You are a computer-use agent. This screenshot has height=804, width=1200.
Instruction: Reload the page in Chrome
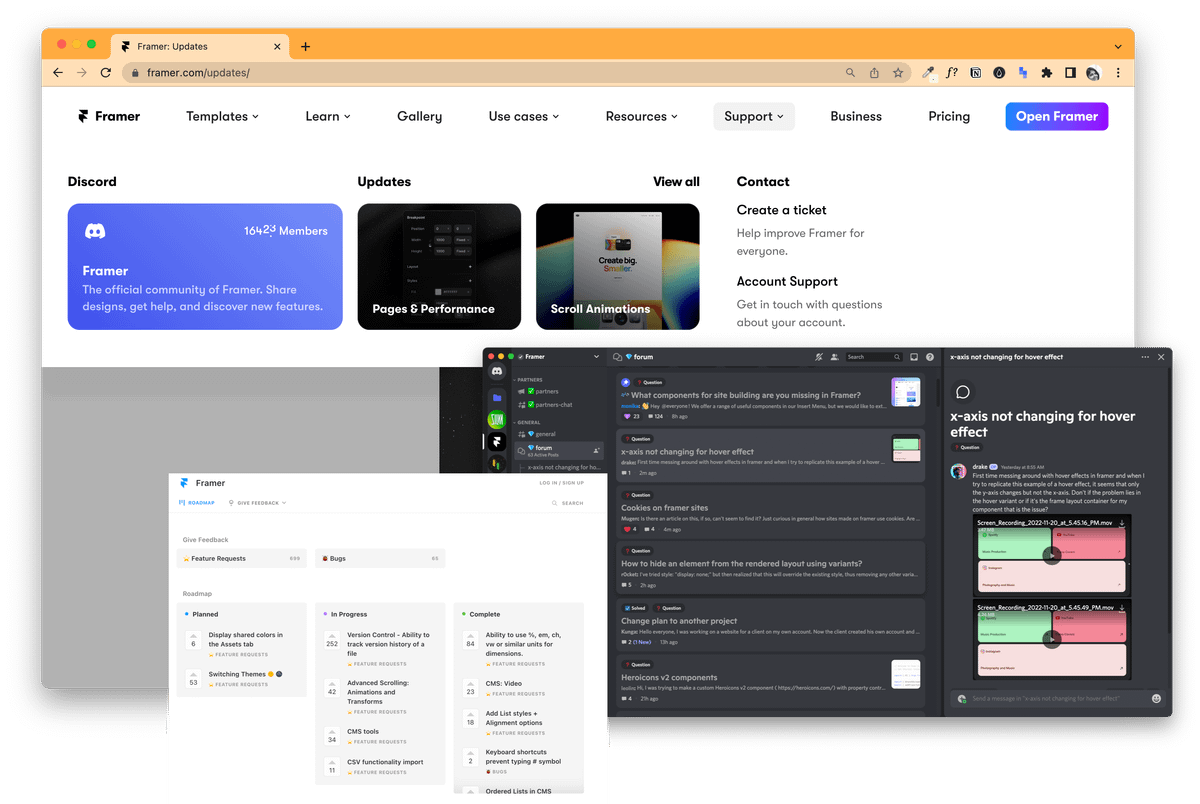tap(108, 73)
